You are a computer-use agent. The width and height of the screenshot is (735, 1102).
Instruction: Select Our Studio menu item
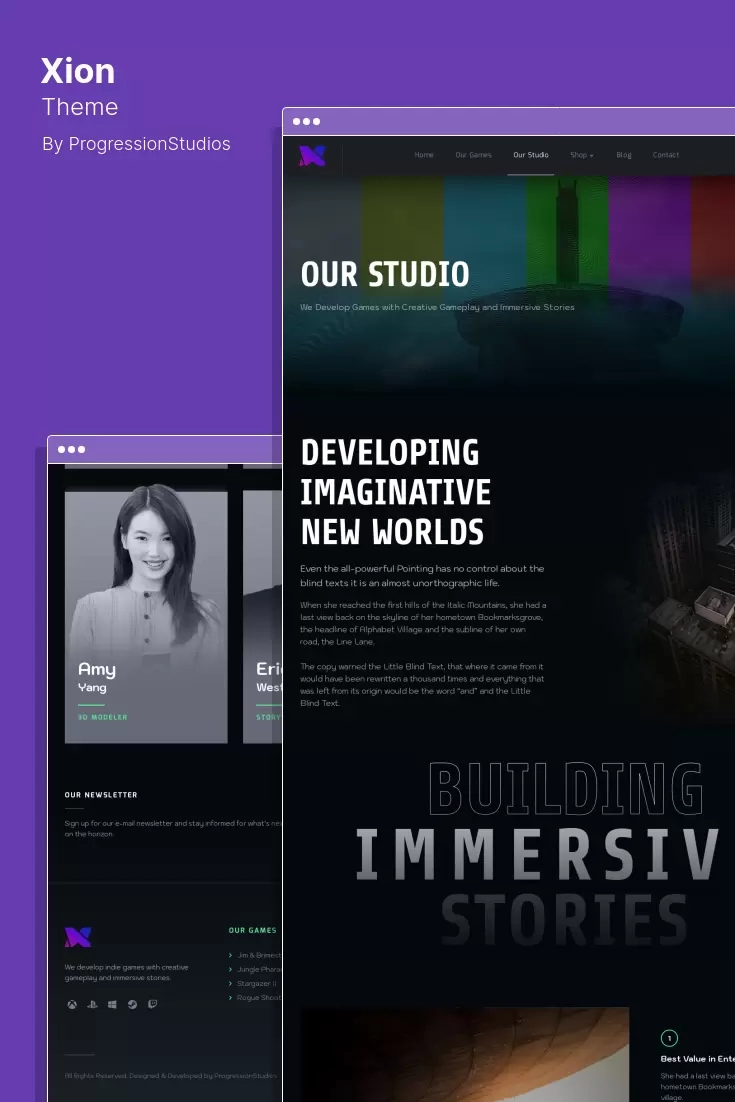531,155
